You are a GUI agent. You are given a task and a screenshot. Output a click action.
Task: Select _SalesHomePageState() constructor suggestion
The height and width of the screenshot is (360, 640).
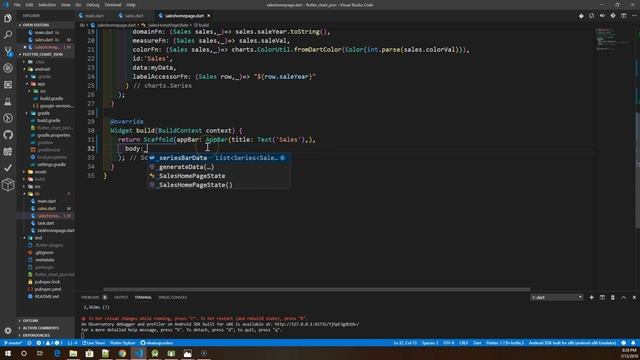pos(219,185)
